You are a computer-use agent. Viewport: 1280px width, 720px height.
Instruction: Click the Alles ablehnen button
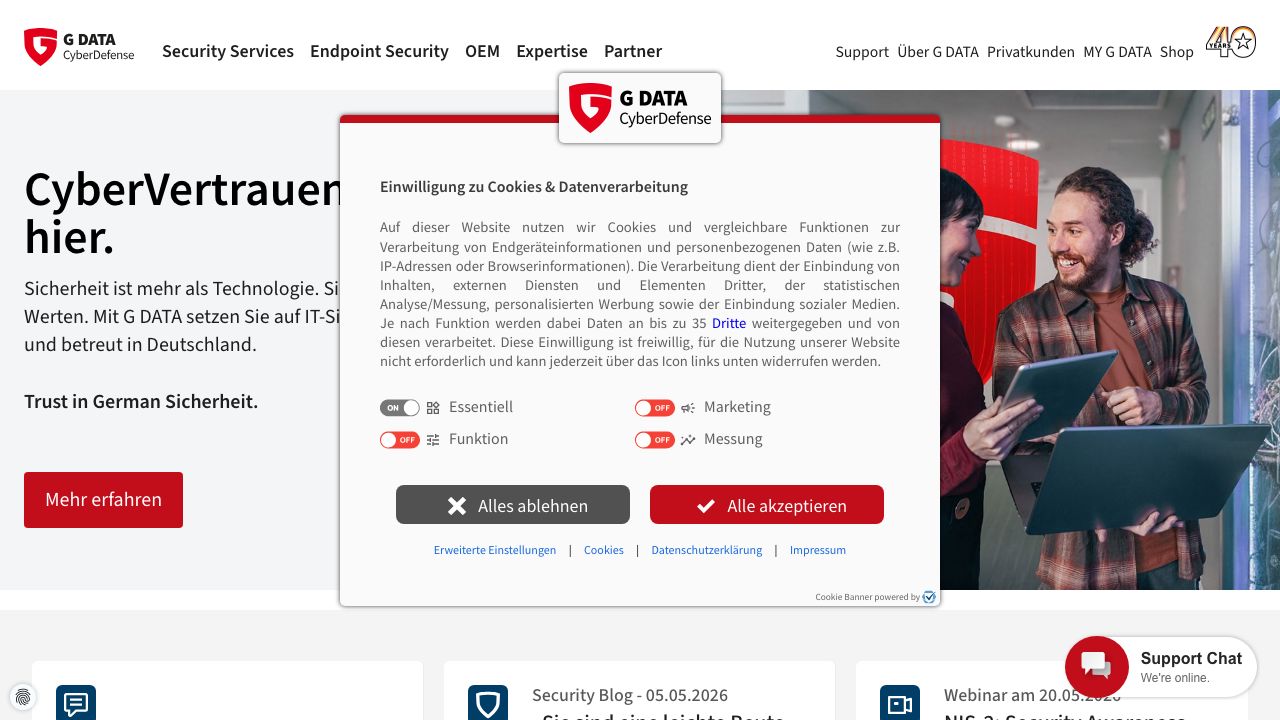[x=513, y=505]
